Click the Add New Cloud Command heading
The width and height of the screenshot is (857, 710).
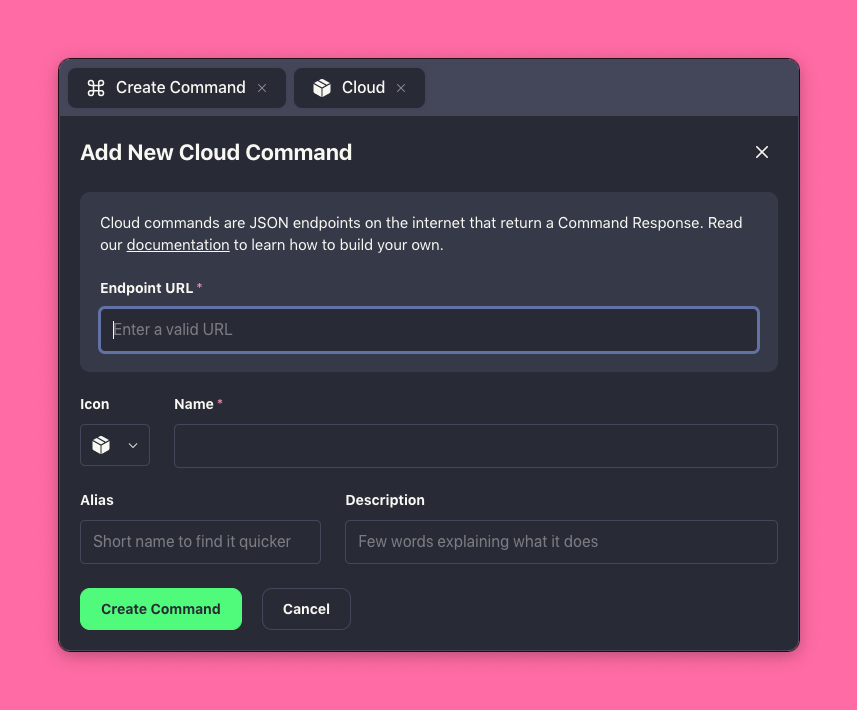coord(216,152)
